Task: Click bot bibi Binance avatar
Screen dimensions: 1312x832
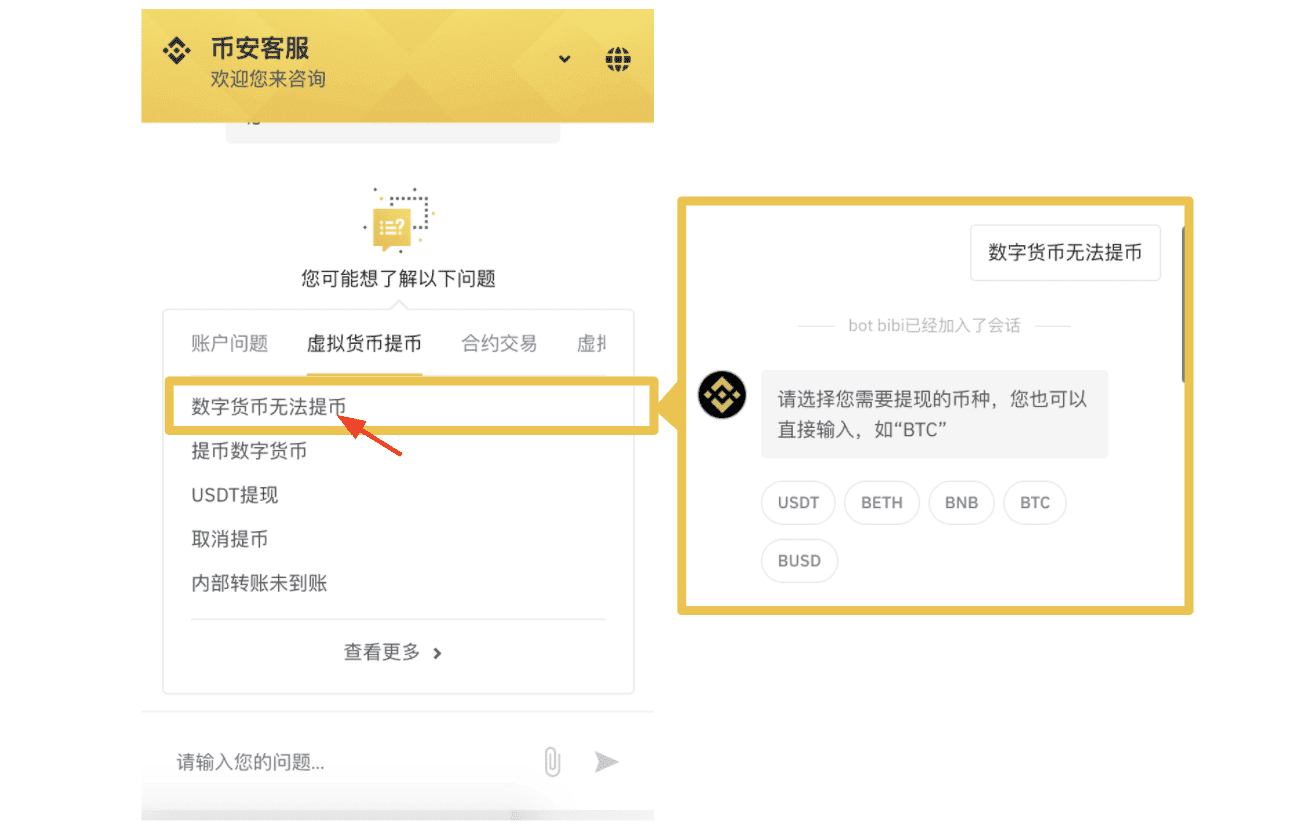Action: click(722, 395)
